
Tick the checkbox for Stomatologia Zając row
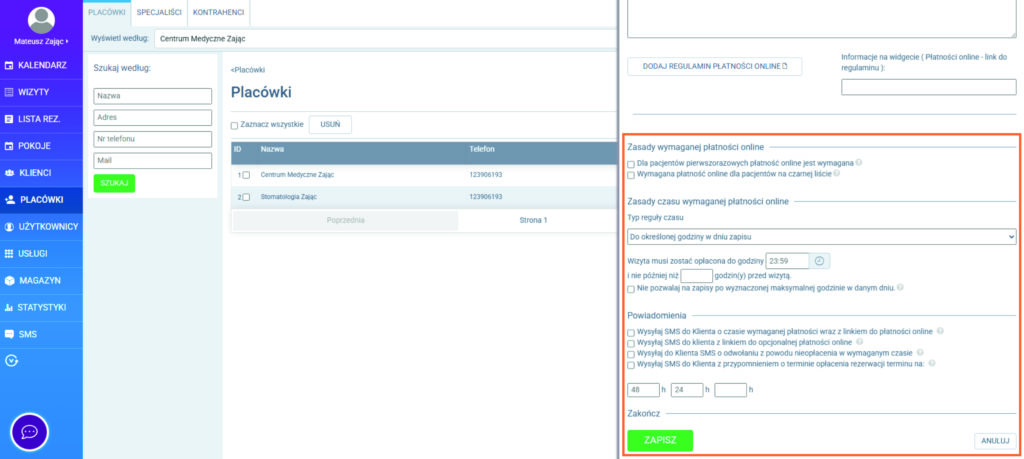[x=246, y=197]
